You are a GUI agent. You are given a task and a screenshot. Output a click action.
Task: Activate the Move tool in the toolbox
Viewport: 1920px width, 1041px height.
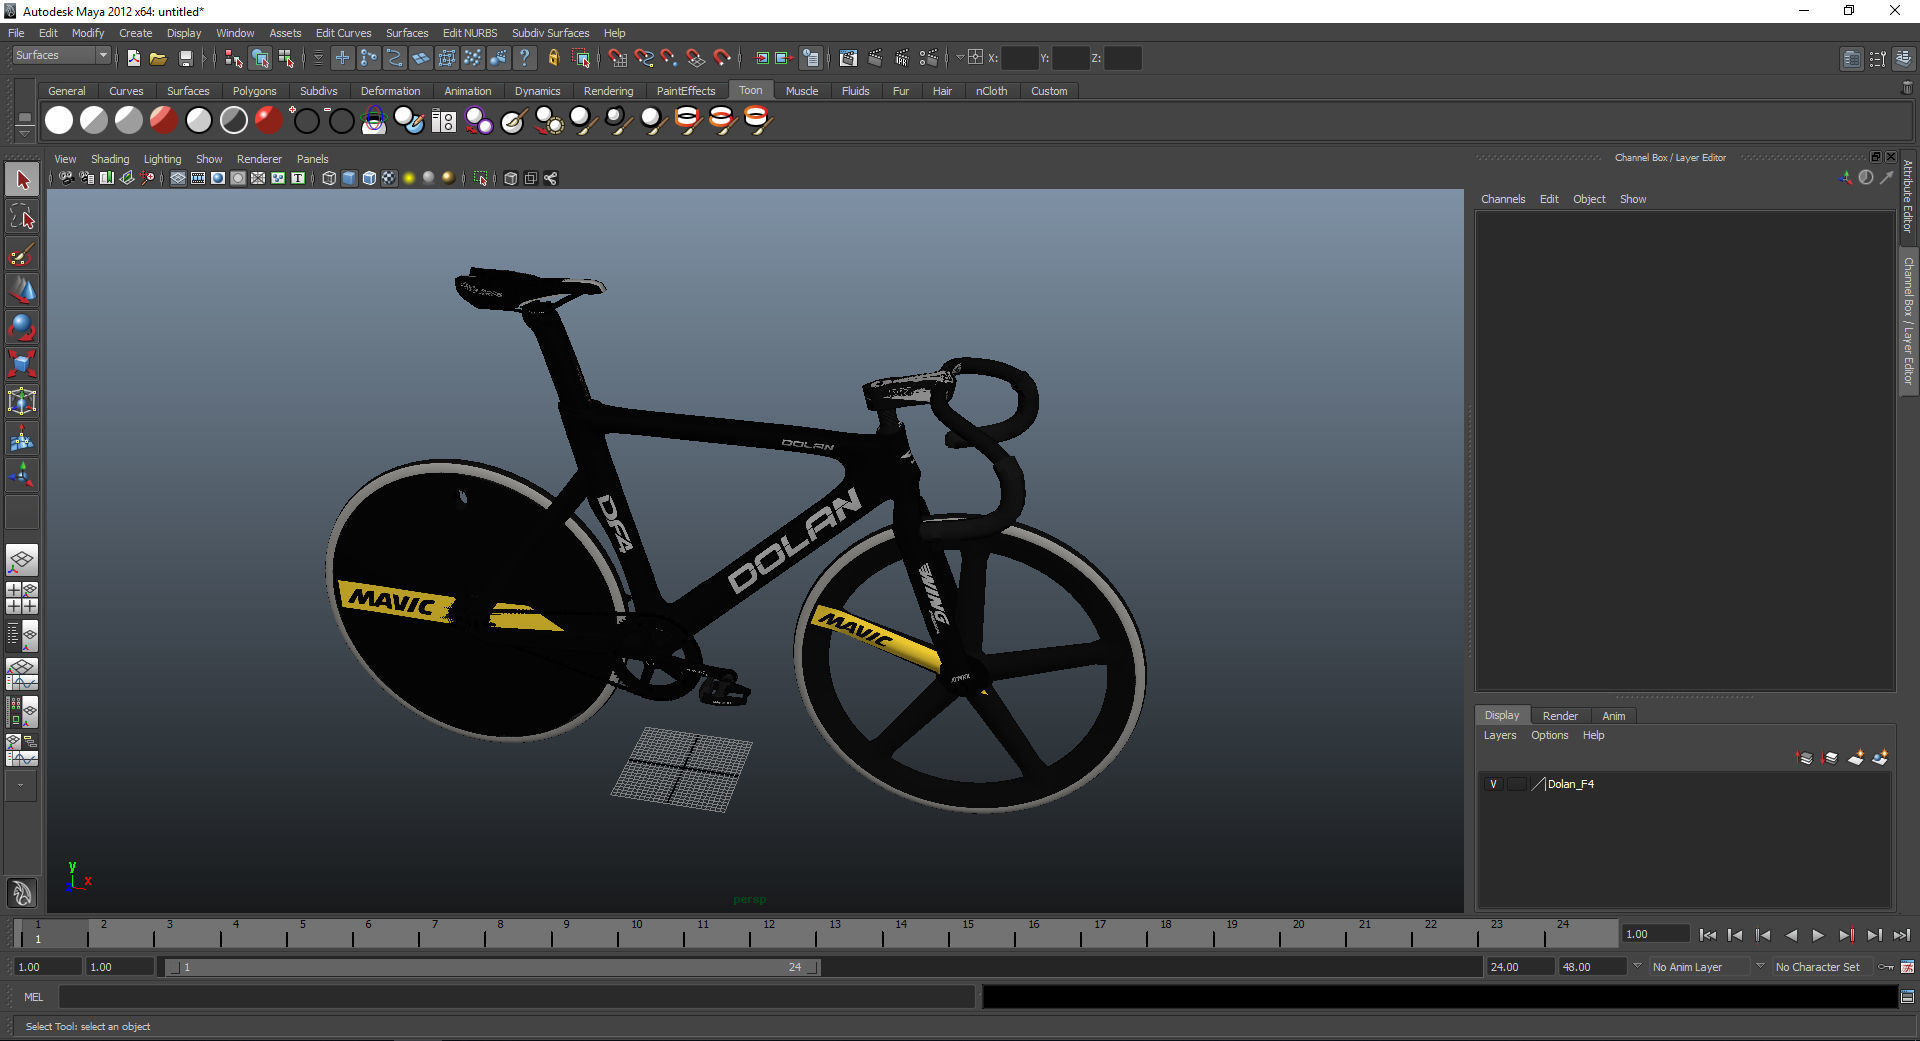coord(22,290)
